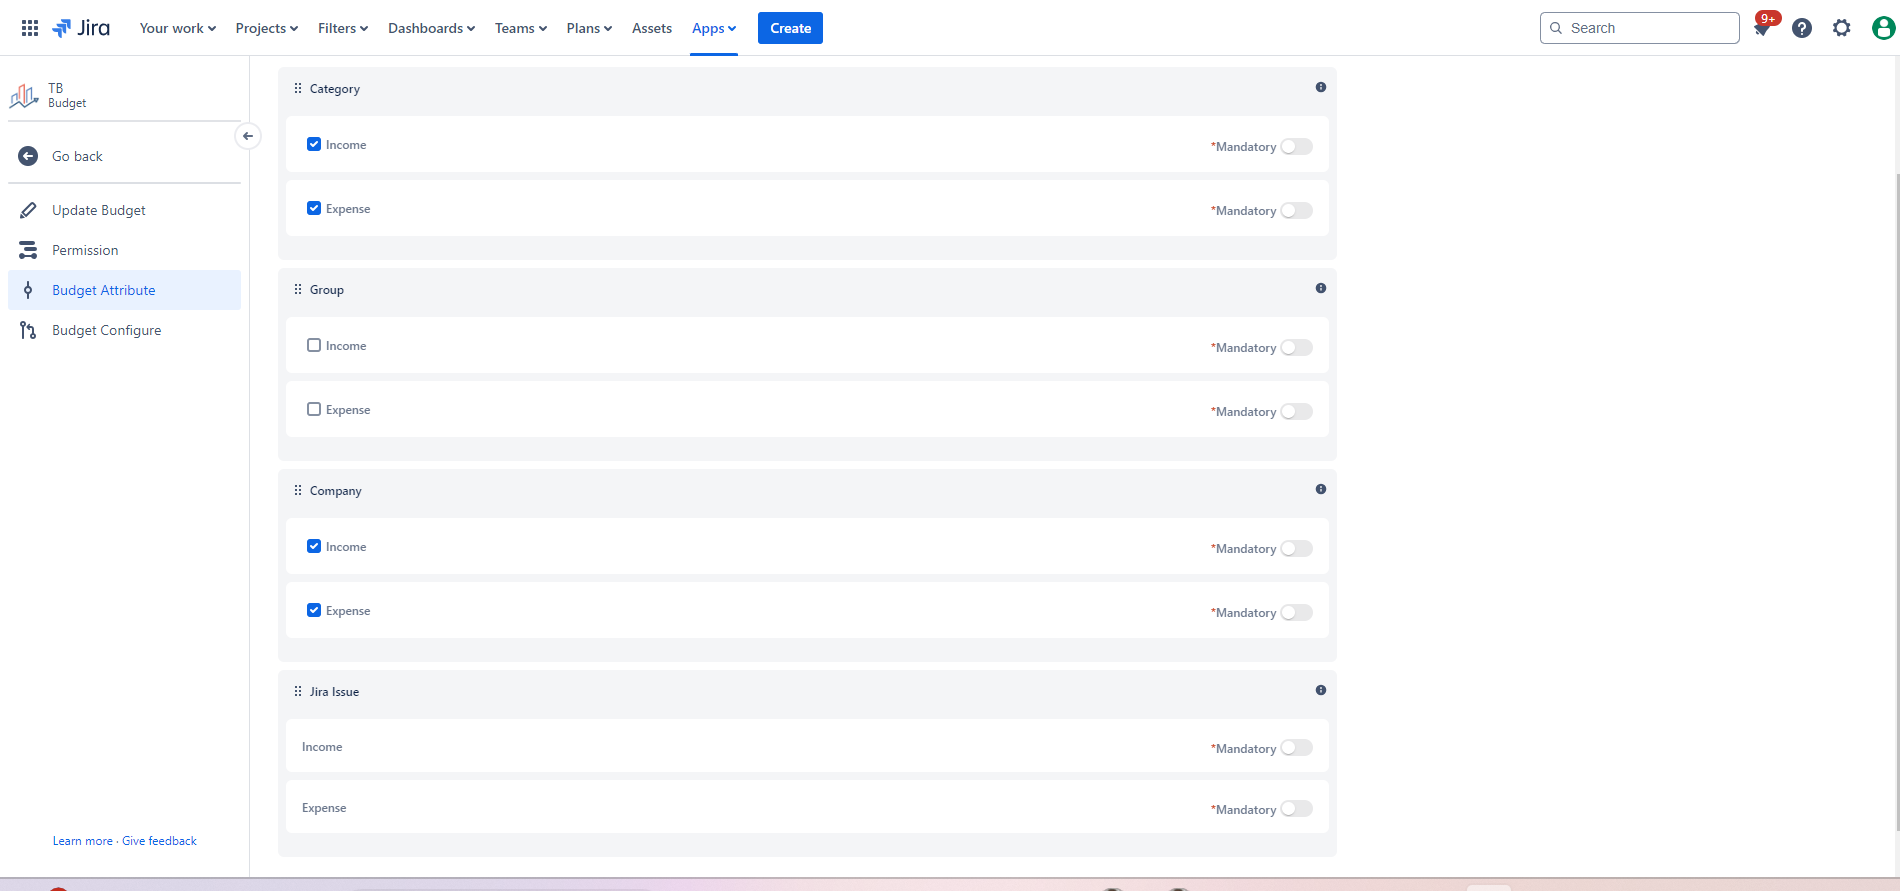The image size is (1900, 891).
Task: Open the Give feedback link
Action: tap(159, 841)
